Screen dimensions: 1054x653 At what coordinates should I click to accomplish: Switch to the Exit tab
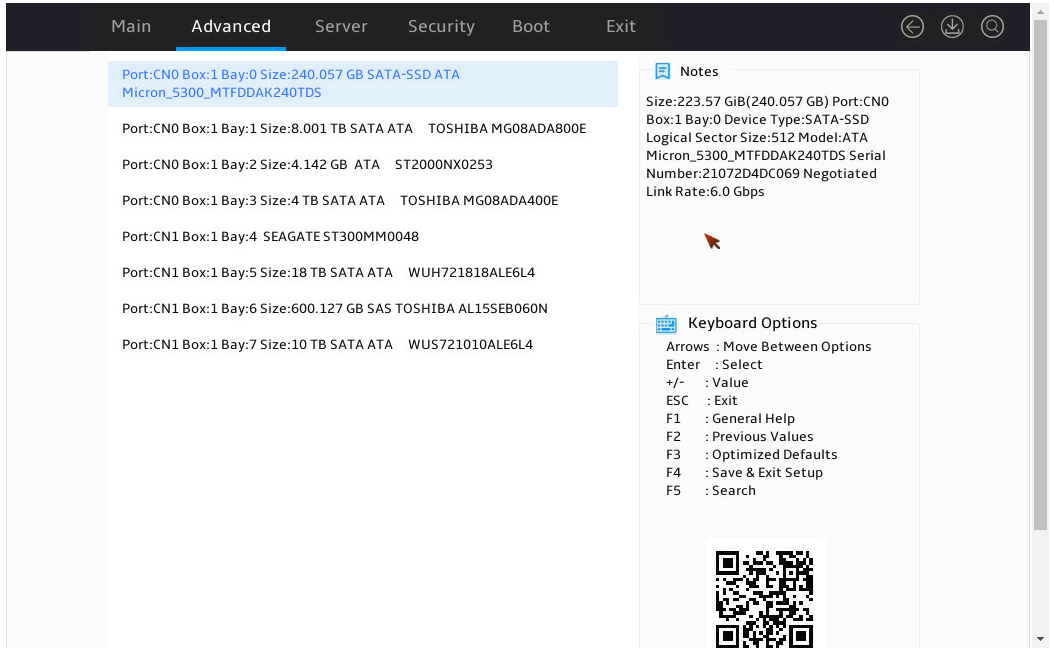tap(621, 26)
